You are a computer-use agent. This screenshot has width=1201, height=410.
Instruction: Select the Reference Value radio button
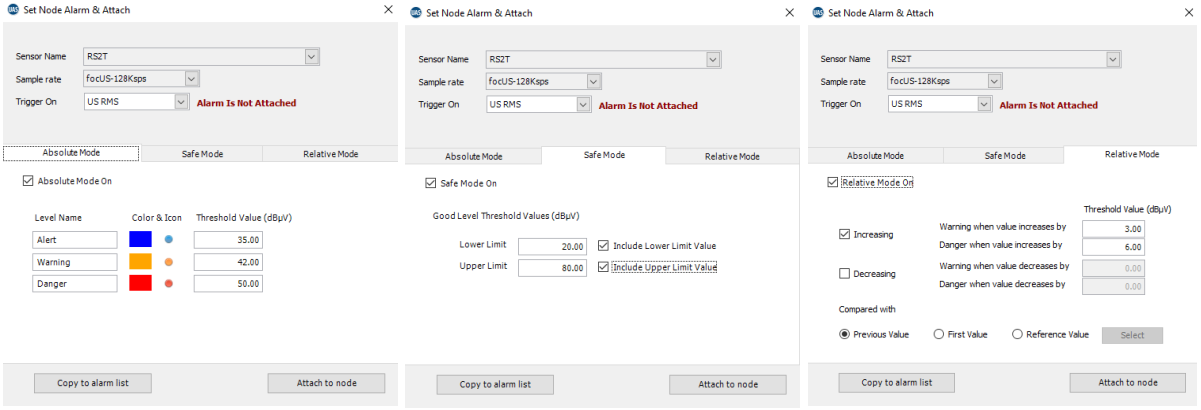tap(1018, 334)
